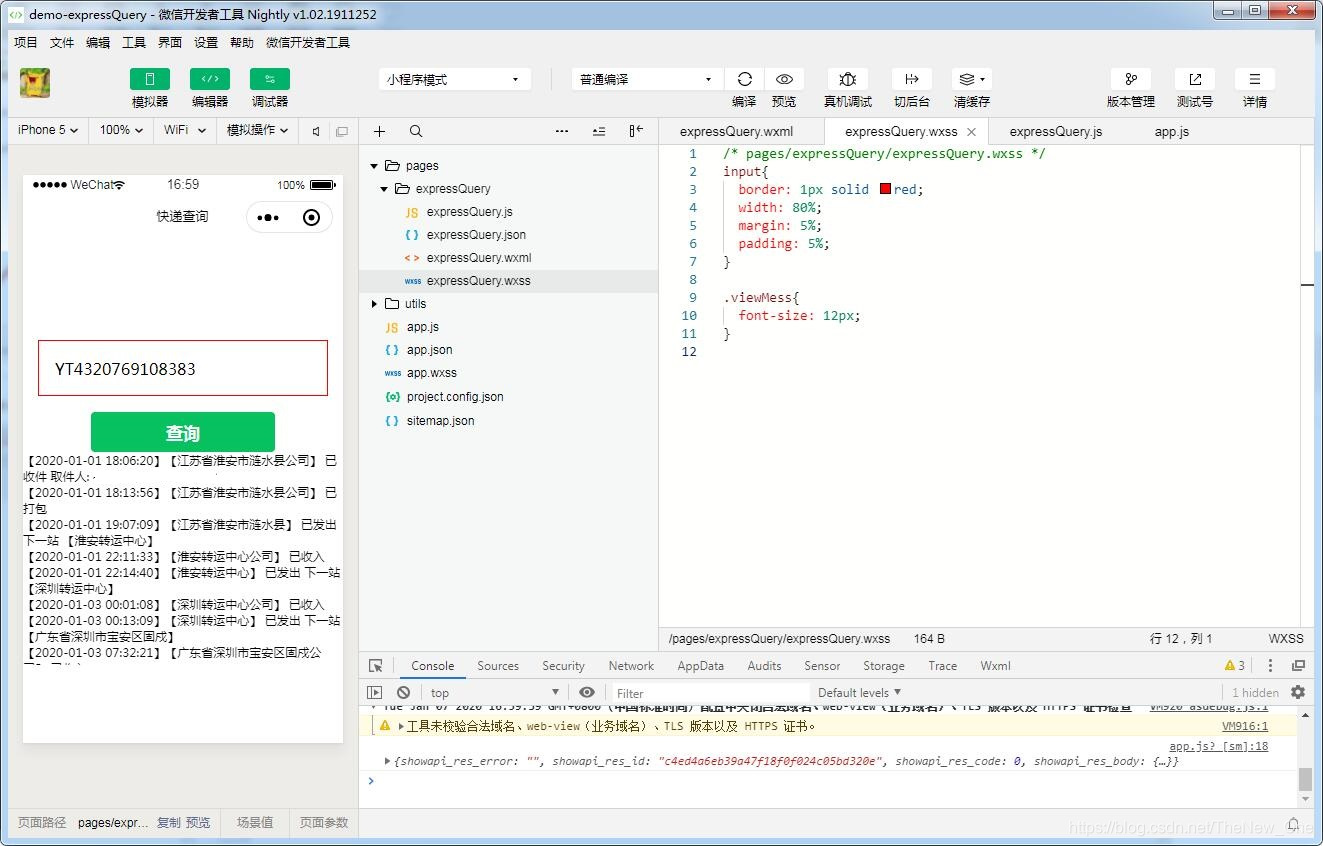The height and width of the screenshot is (846, 1323).
Task: Click the file tree search icon
Action: (x=416, y=131)
